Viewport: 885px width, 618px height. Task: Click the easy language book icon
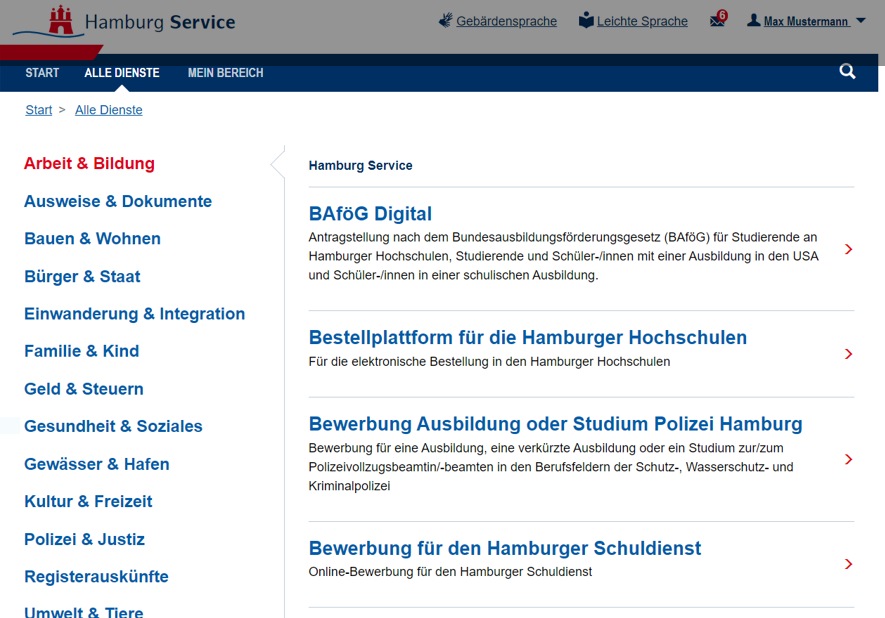(586, 20)
